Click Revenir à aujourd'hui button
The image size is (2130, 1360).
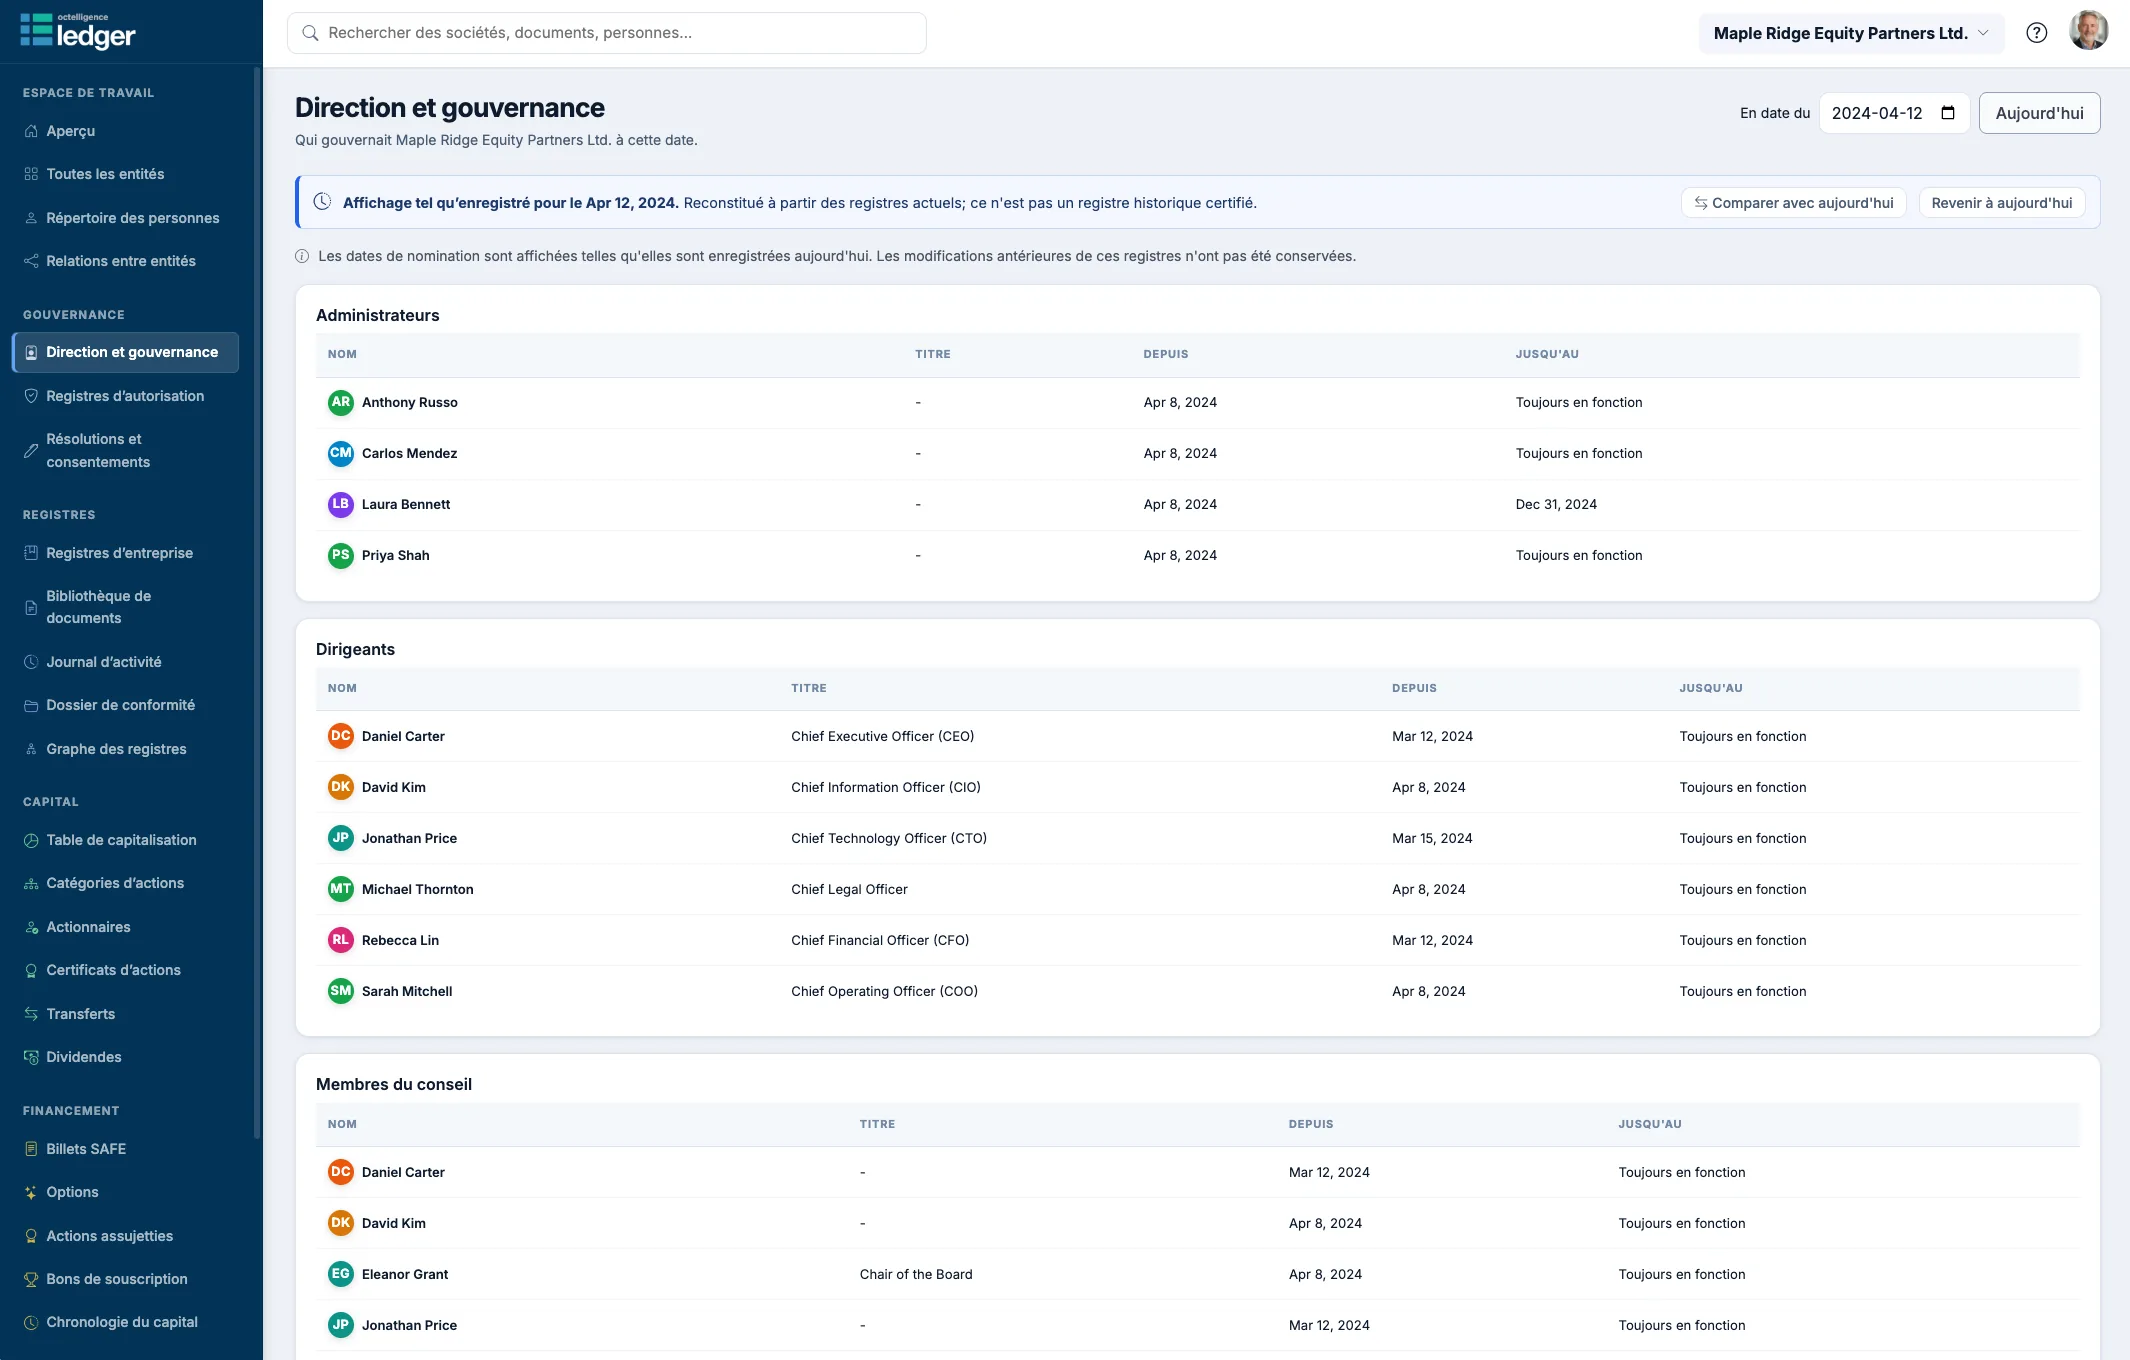point(2001,203)
